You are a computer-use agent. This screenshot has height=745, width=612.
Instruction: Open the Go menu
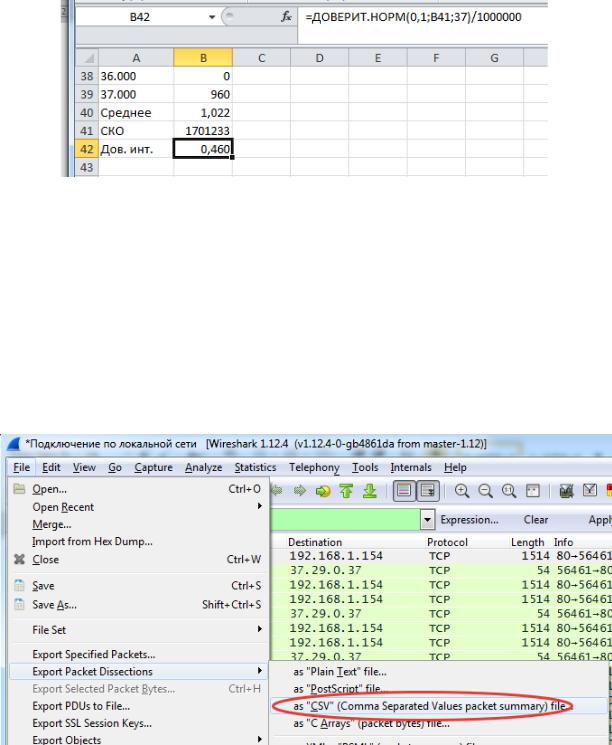pos(115,468)
